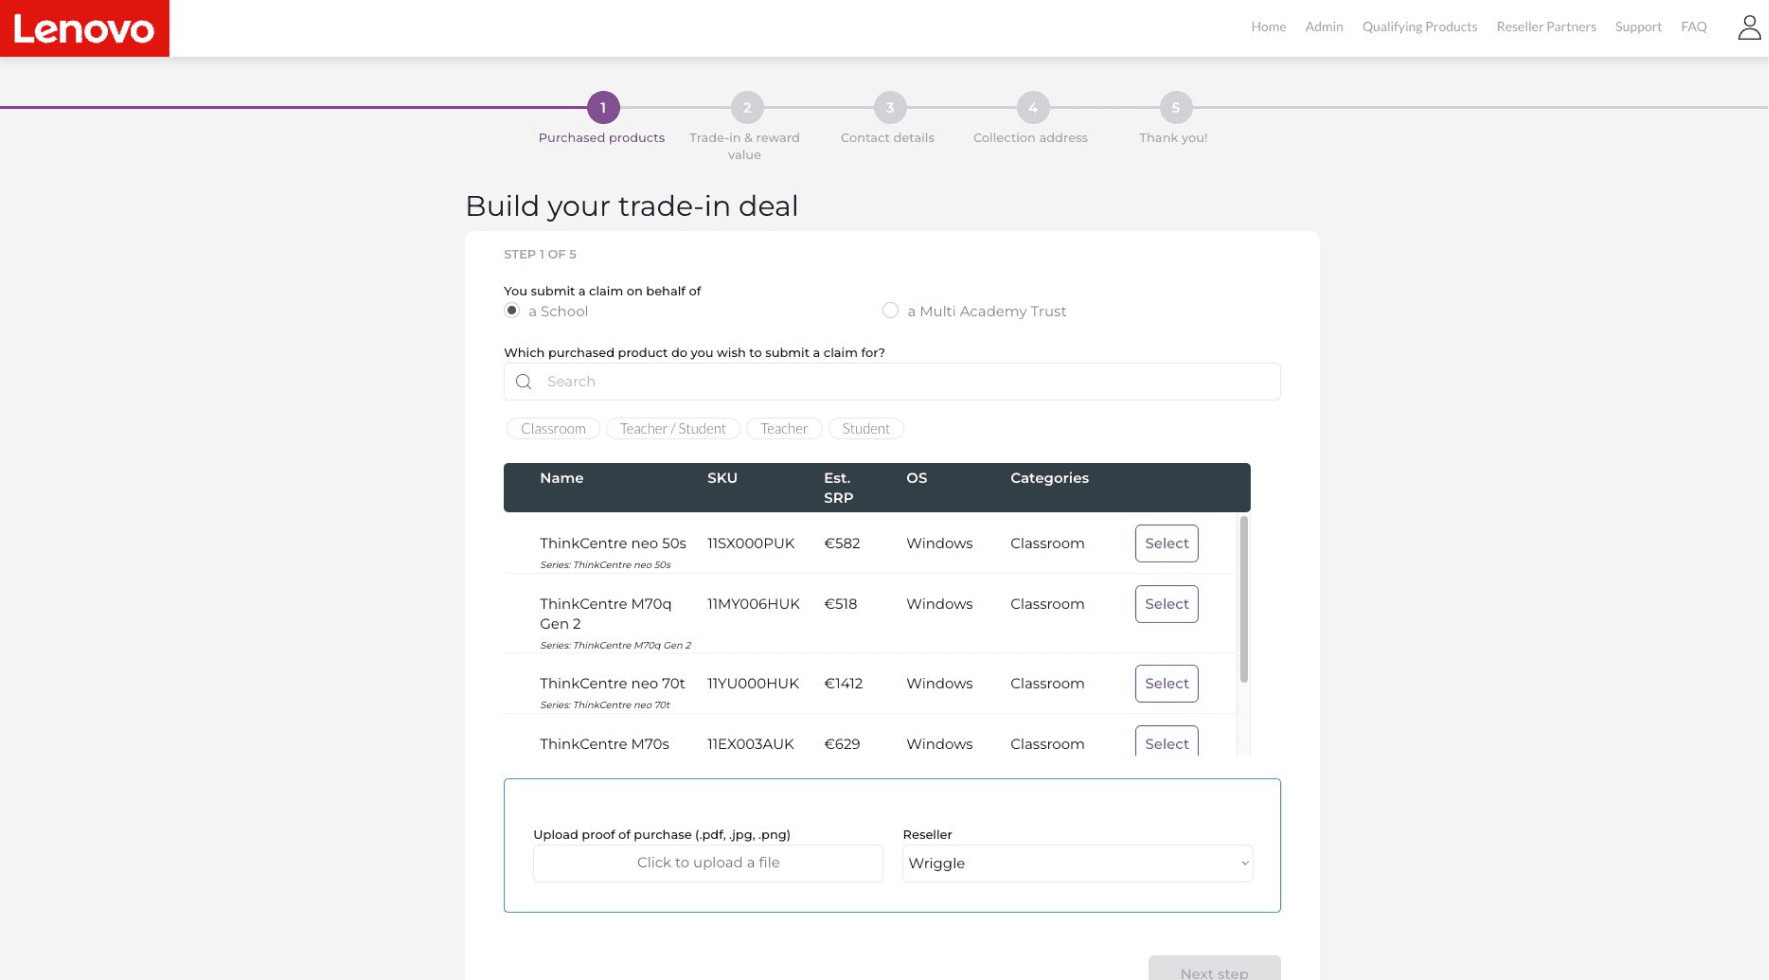Click the Next step button
The image size is (1769, 980).
pyautogui.click(x=1214, y=968)
